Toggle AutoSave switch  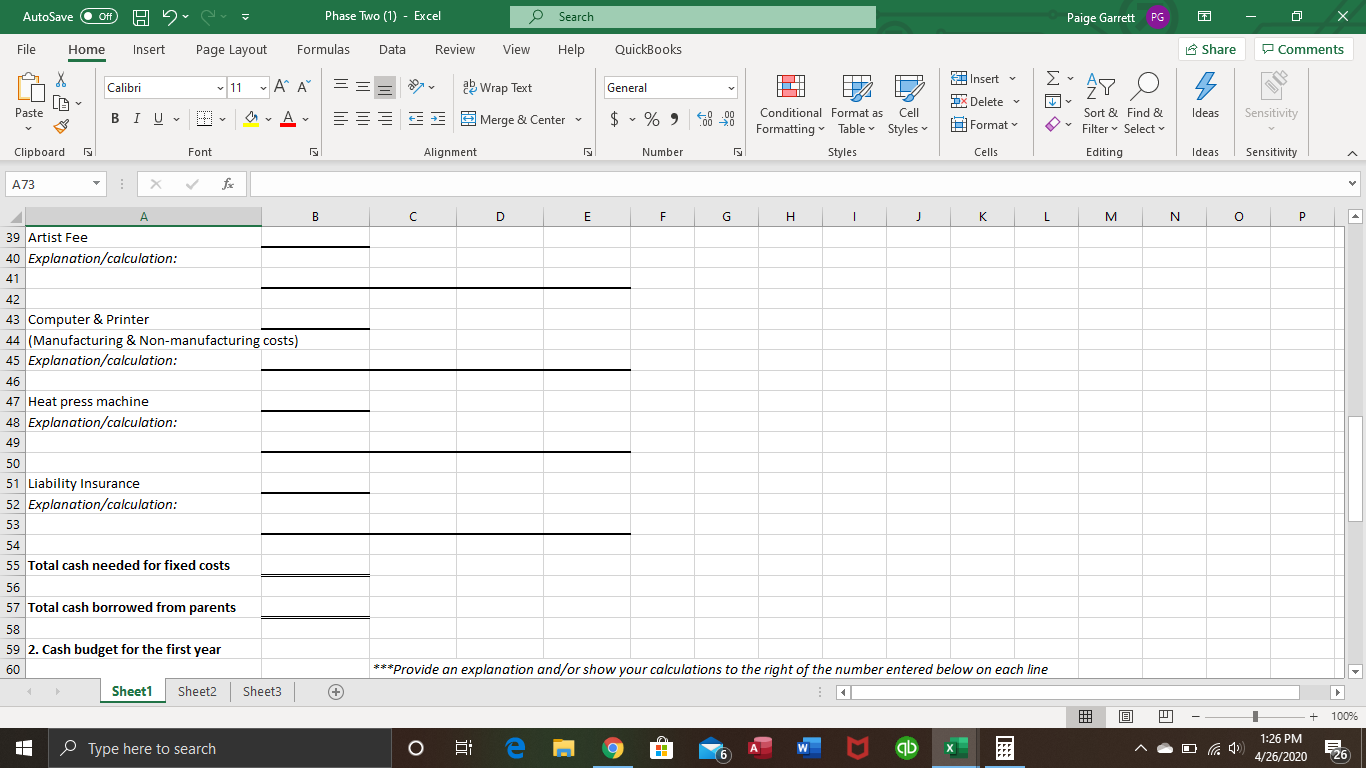pos(98,17)
